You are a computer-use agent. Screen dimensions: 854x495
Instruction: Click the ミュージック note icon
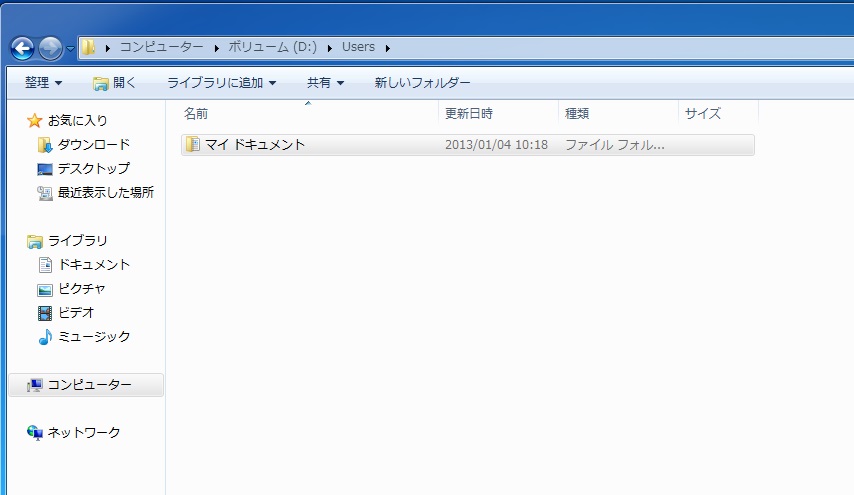45,337
